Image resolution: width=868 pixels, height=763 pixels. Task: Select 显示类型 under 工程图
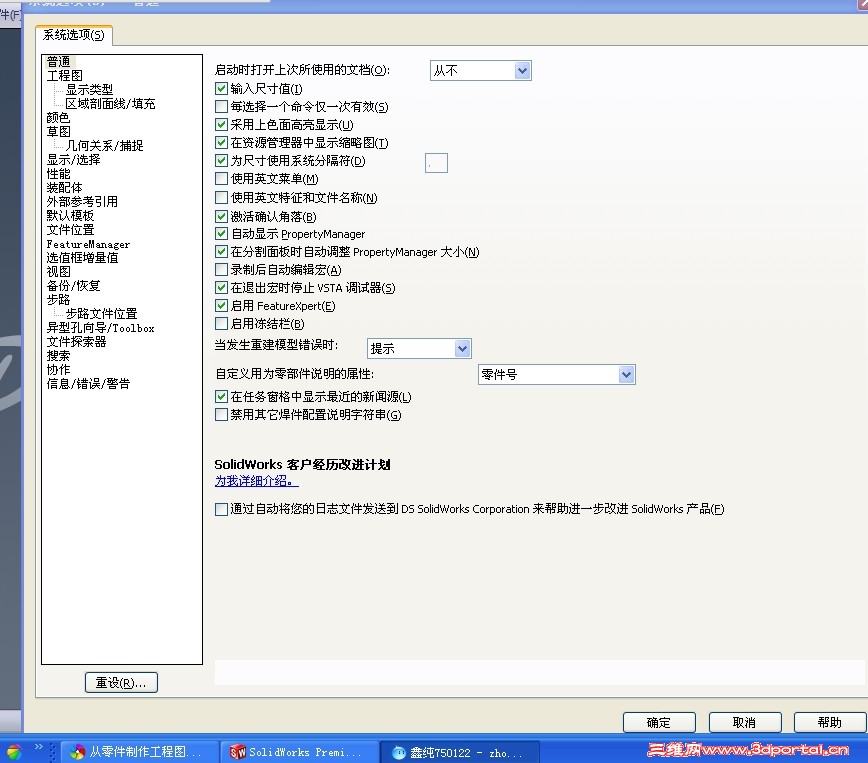tap(89, 89)
